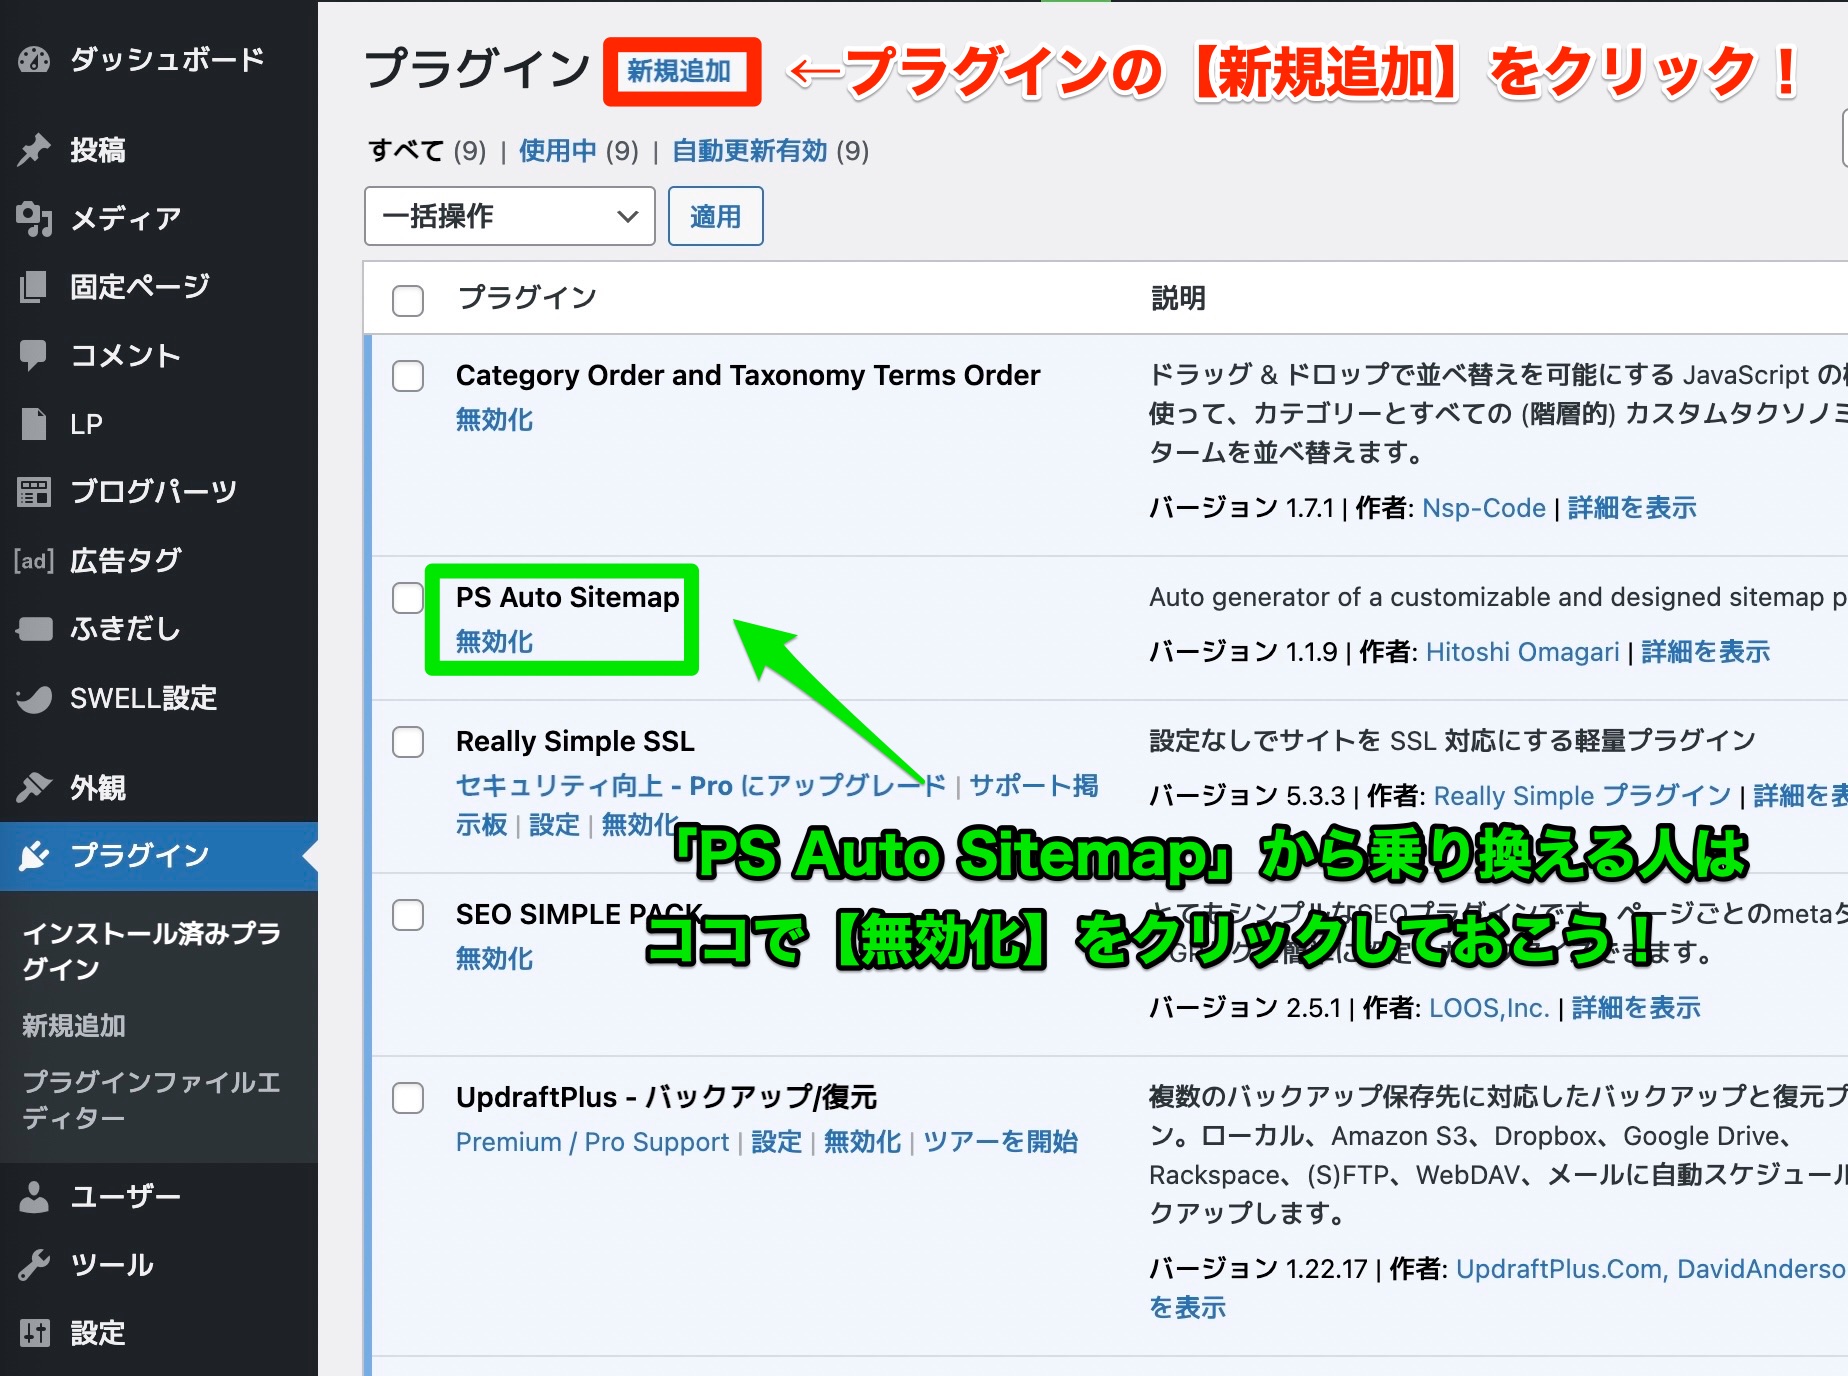
Task: View SEO SIMPLE PACK 詳細を表示 link
Action: coord(1637,1008)
